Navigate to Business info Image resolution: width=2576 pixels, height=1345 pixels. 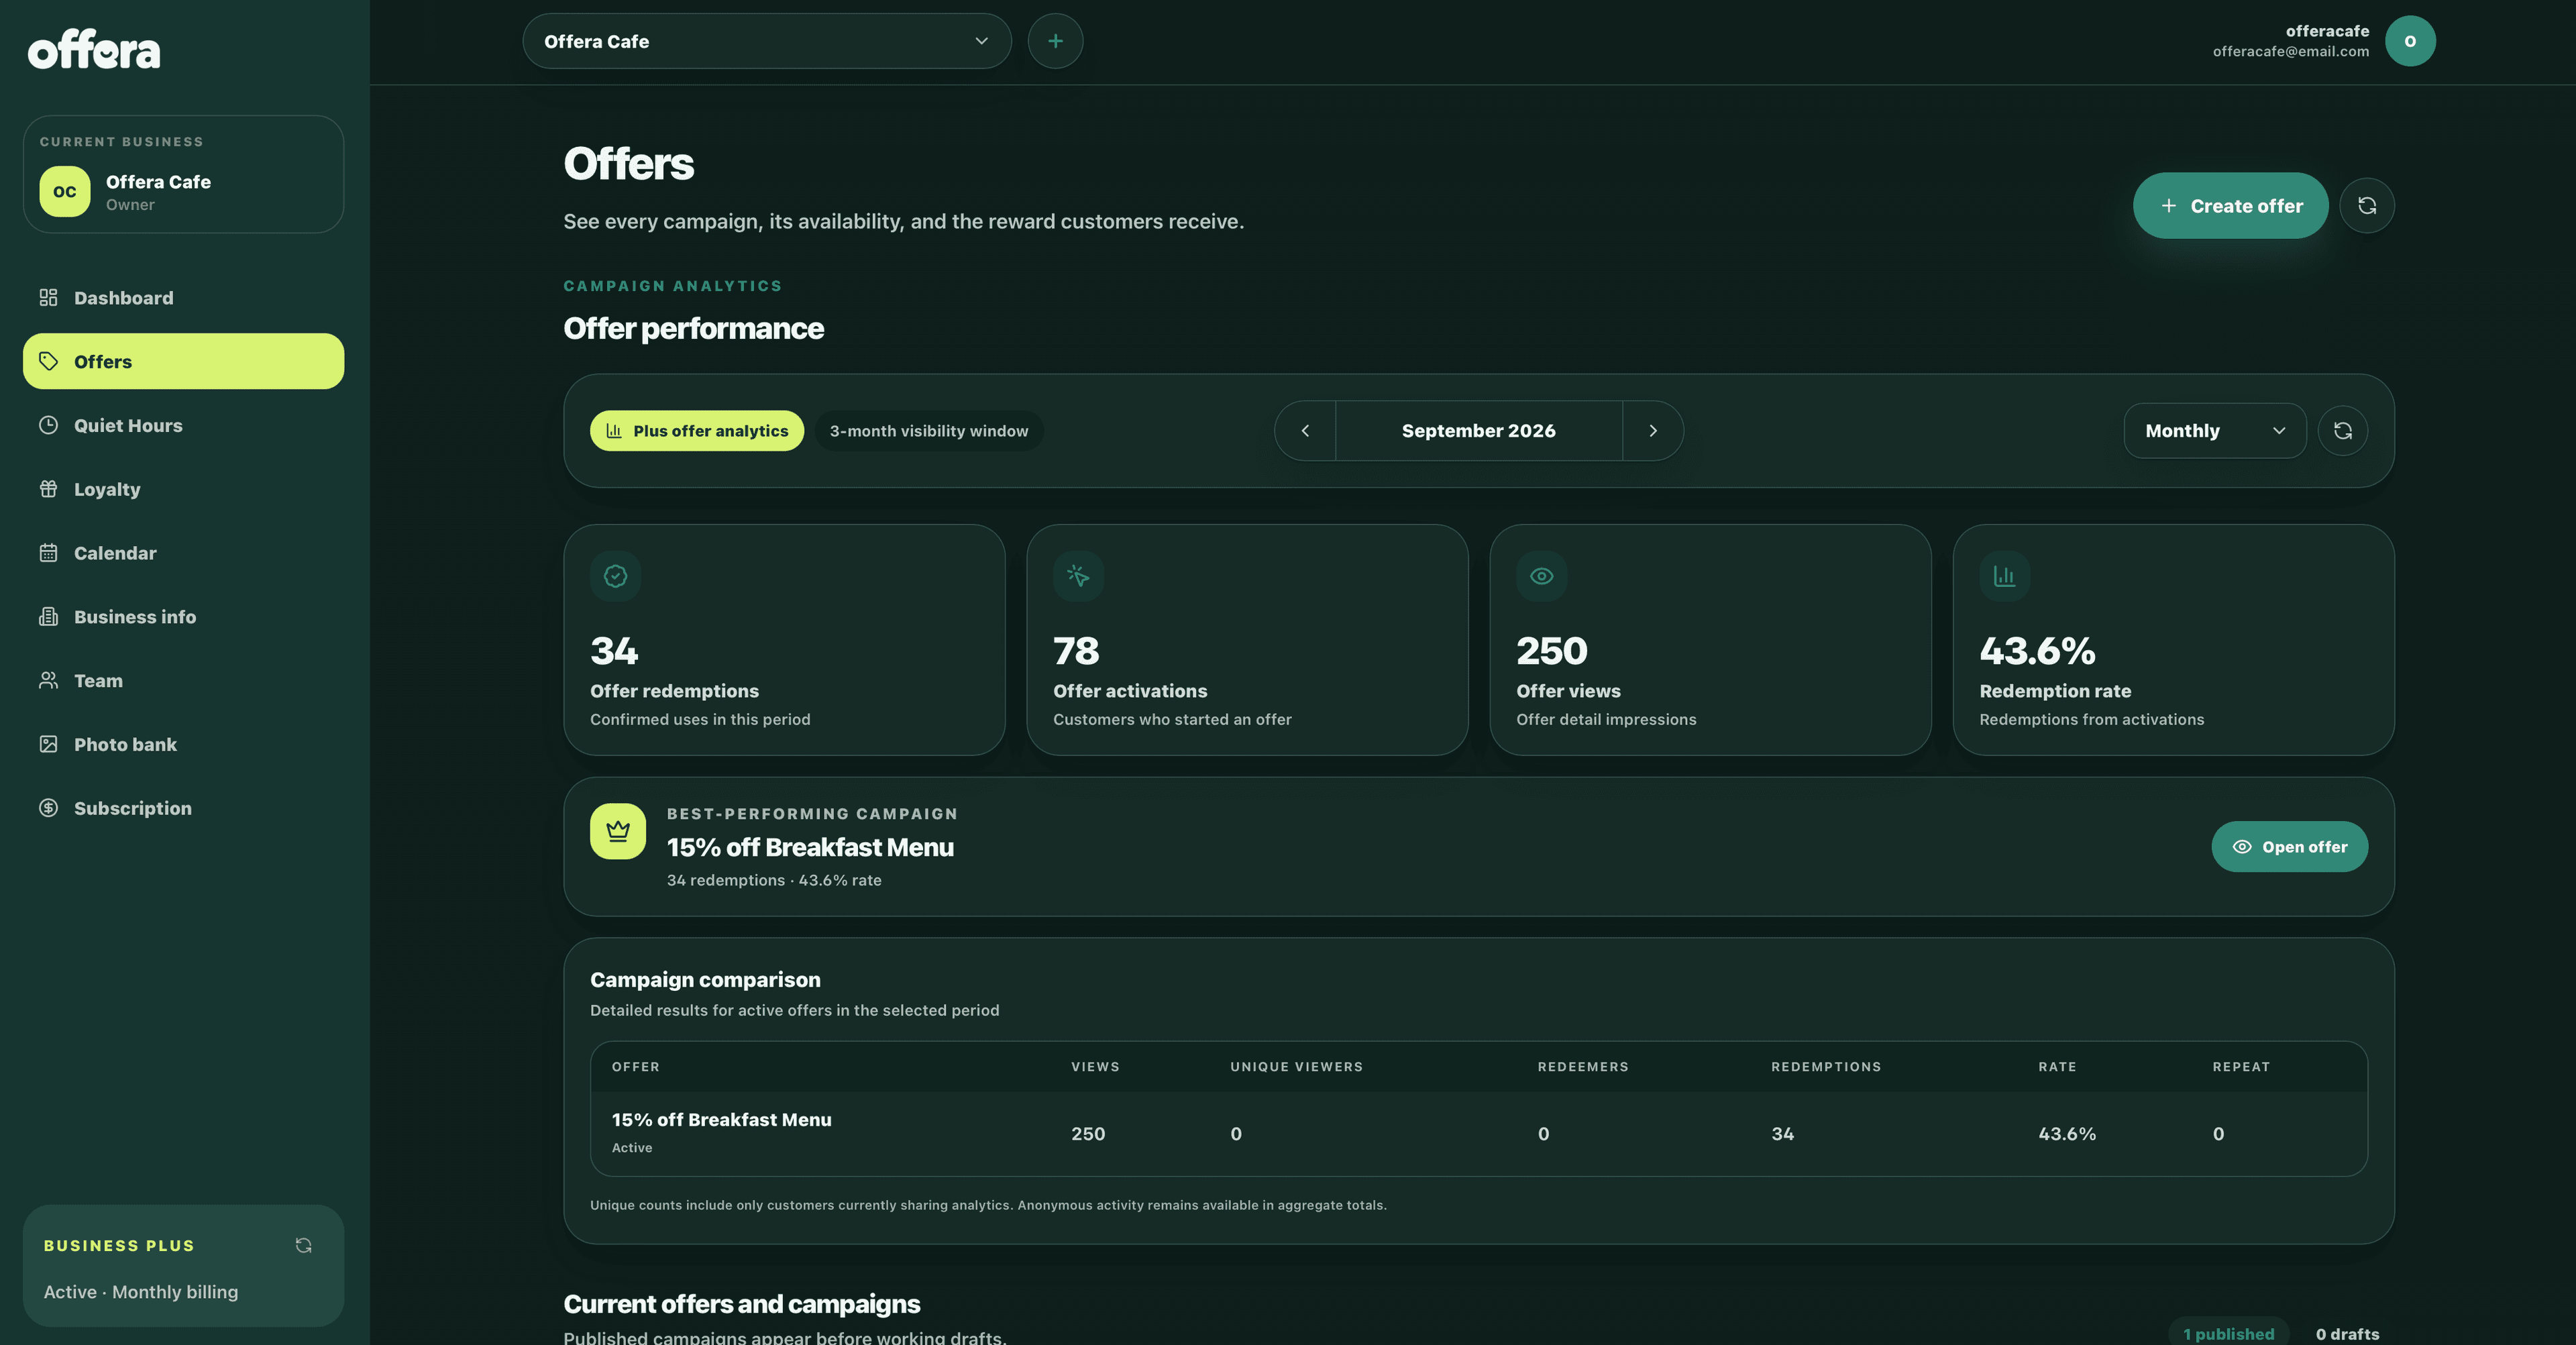[x=183, y=617]
